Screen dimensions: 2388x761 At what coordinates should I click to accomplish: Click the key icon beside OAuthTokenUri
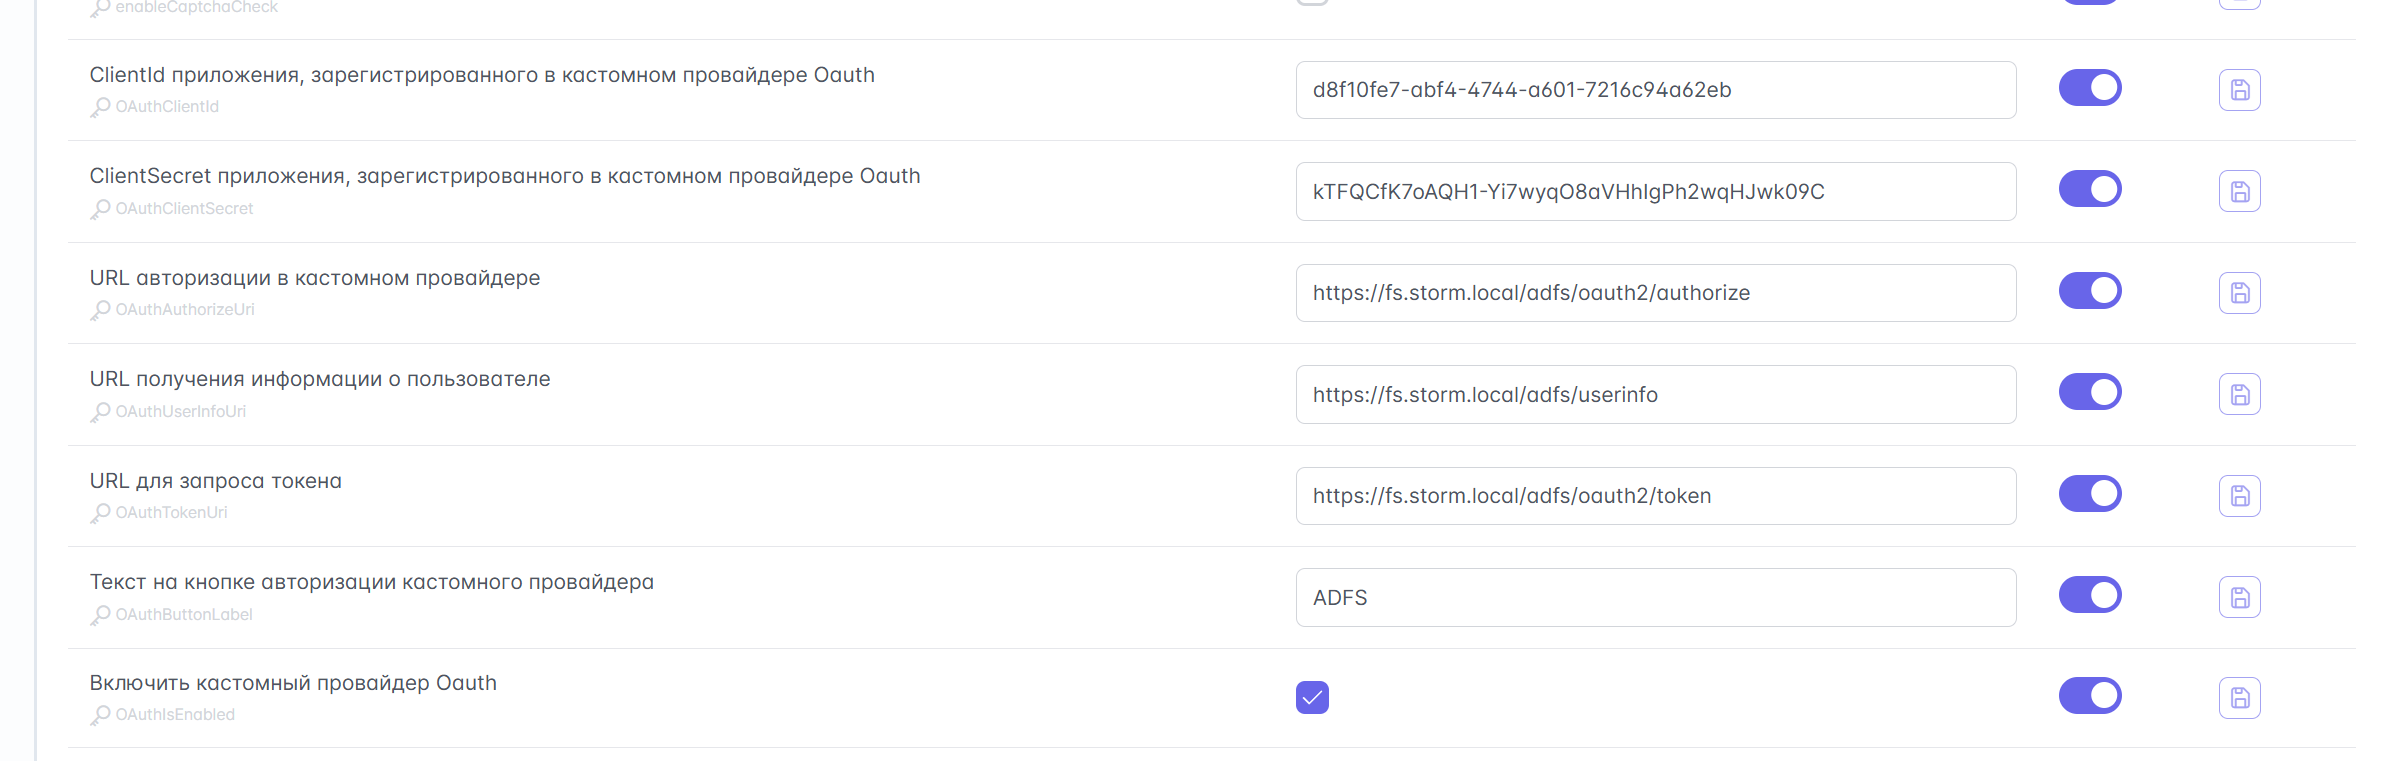pyautogui.click(x=100, y=513)
